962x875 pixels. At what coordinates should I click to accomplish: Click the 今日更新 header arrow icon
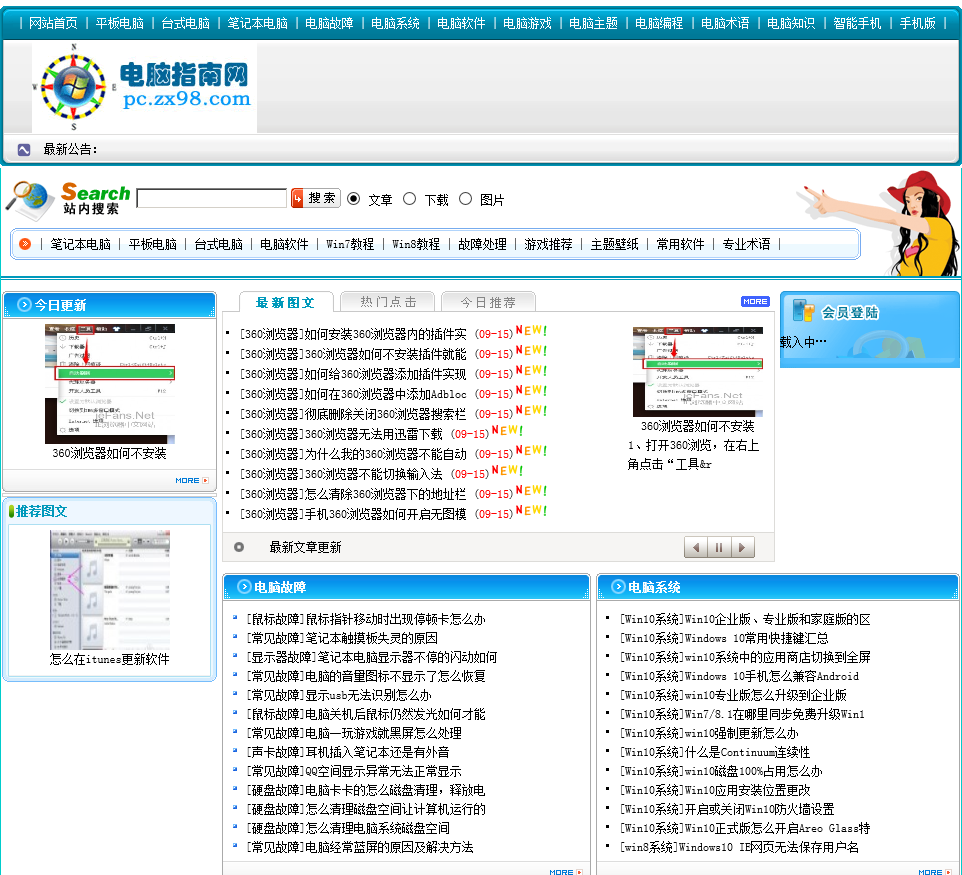click(24, 304)
